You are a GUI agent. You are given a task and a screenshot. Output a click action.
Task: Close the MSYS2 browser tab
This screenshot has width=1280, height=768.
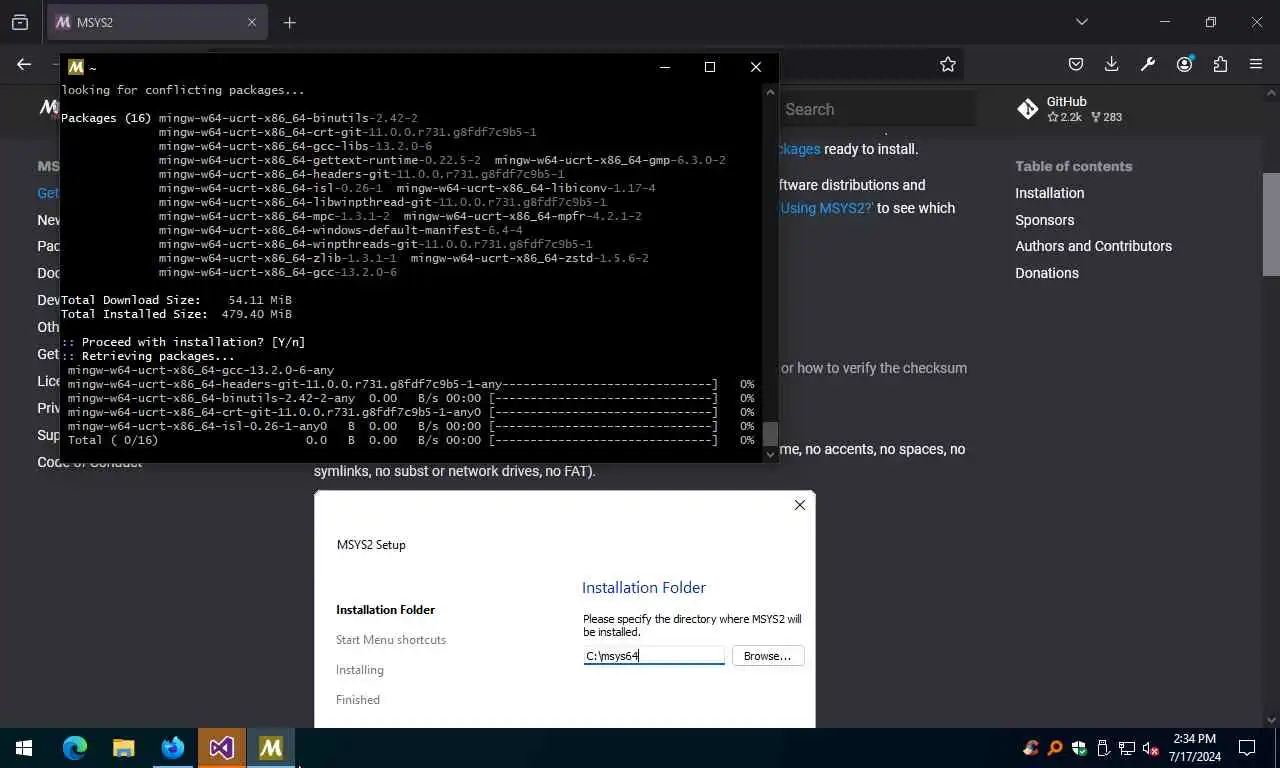click(252, 22)
